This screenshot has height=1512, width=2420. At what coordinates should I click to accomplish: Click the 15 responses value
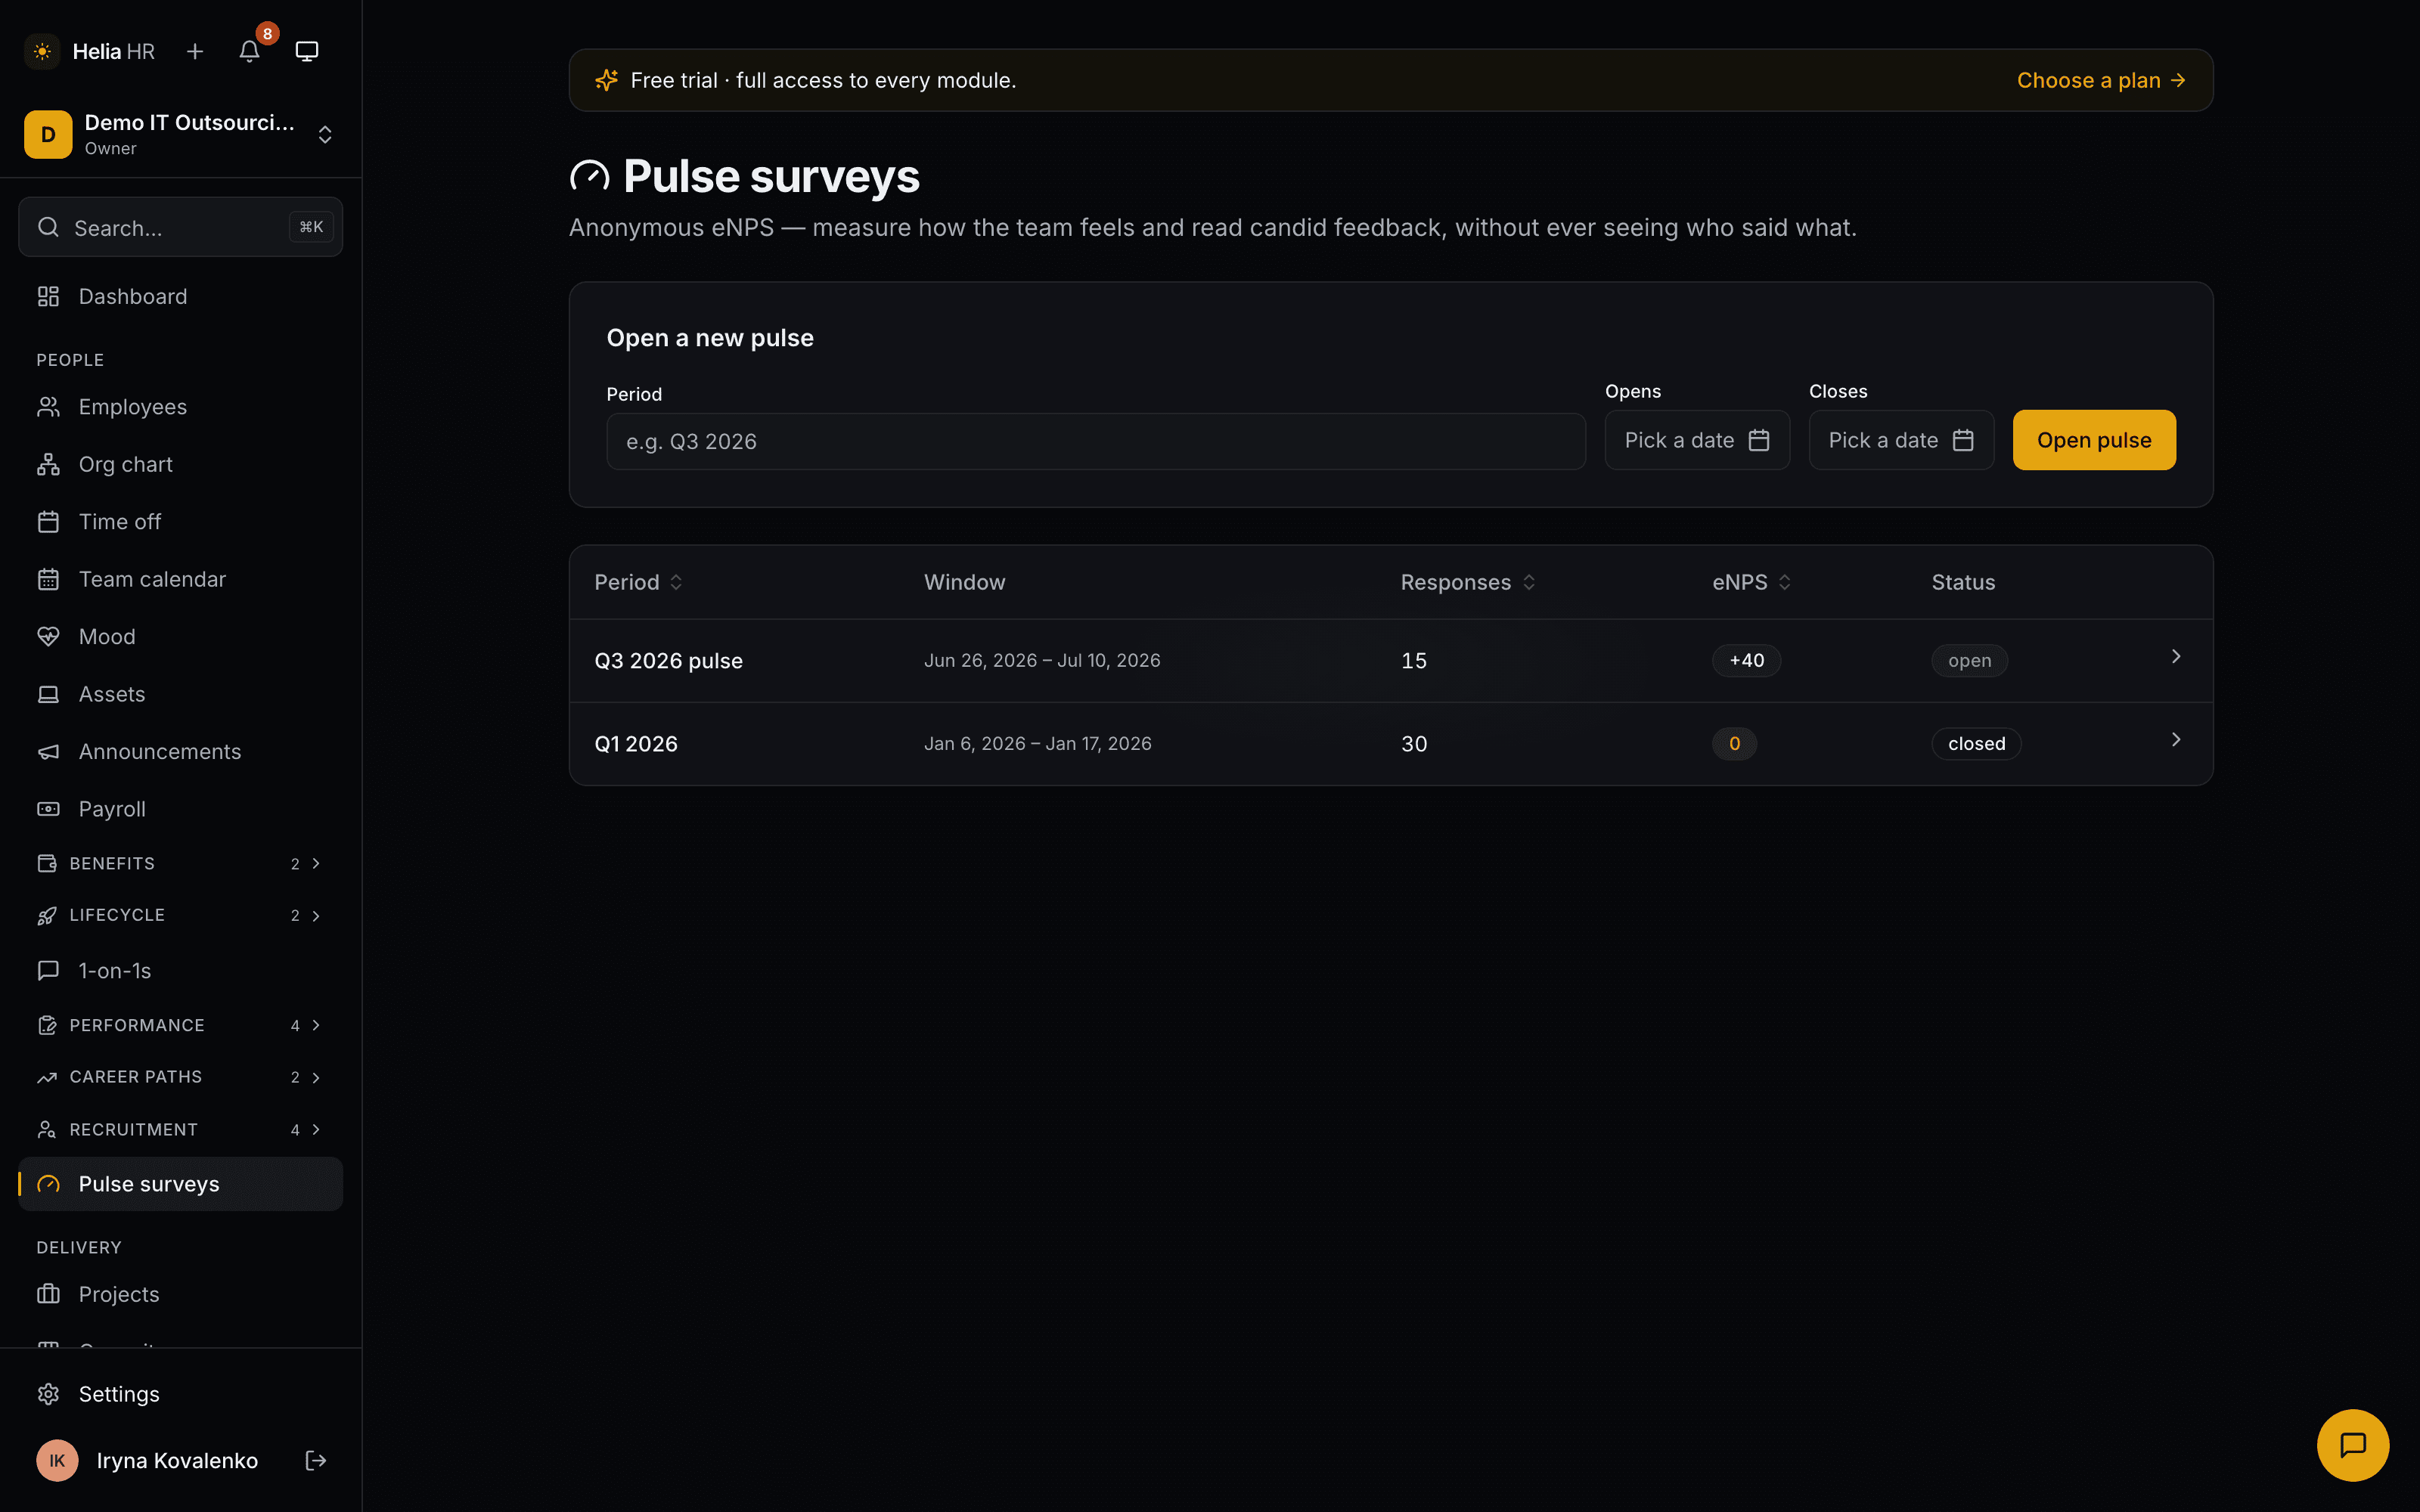pos(1414,660)
